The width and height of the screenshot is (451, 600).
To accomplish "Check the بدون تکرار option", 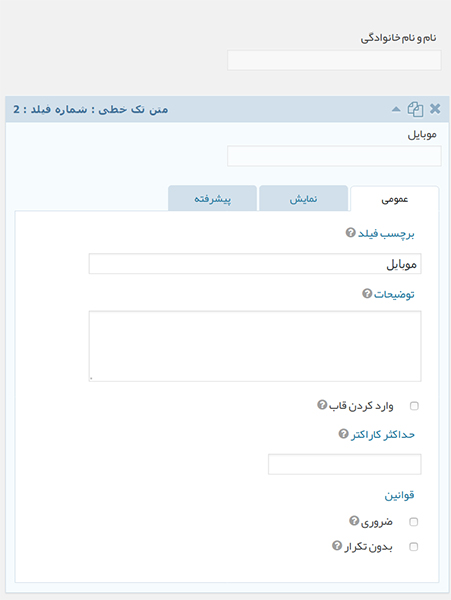I will click(x=414, y=547).
